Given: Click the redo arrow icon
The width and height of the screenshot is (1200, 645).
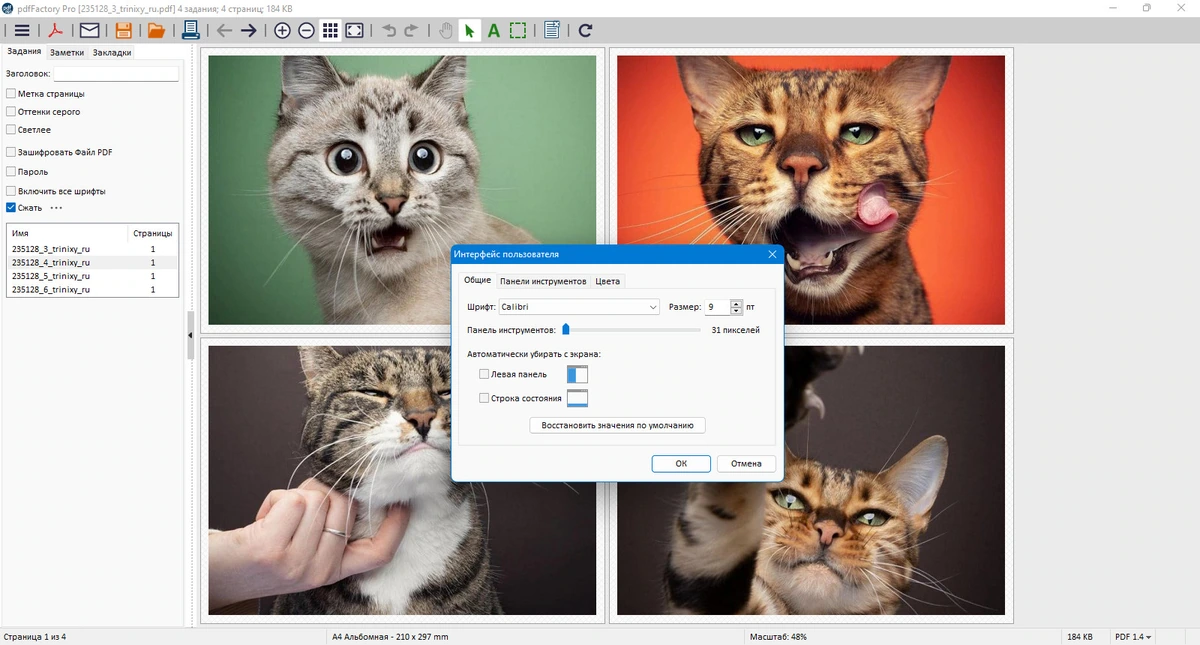Looking at the screenshot, I should [x=411, y=30].
